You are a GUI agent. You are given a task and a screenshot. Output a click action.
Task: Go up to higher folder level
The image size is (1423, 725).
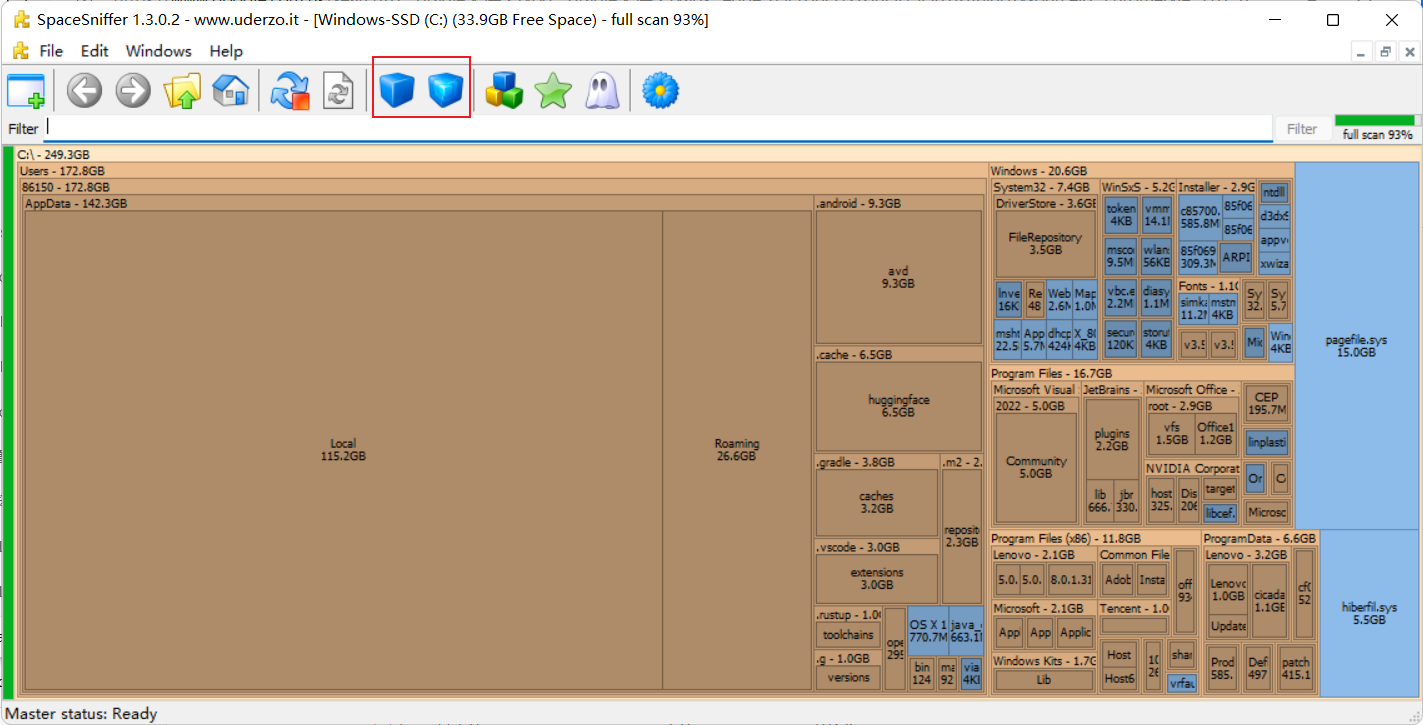182,92
